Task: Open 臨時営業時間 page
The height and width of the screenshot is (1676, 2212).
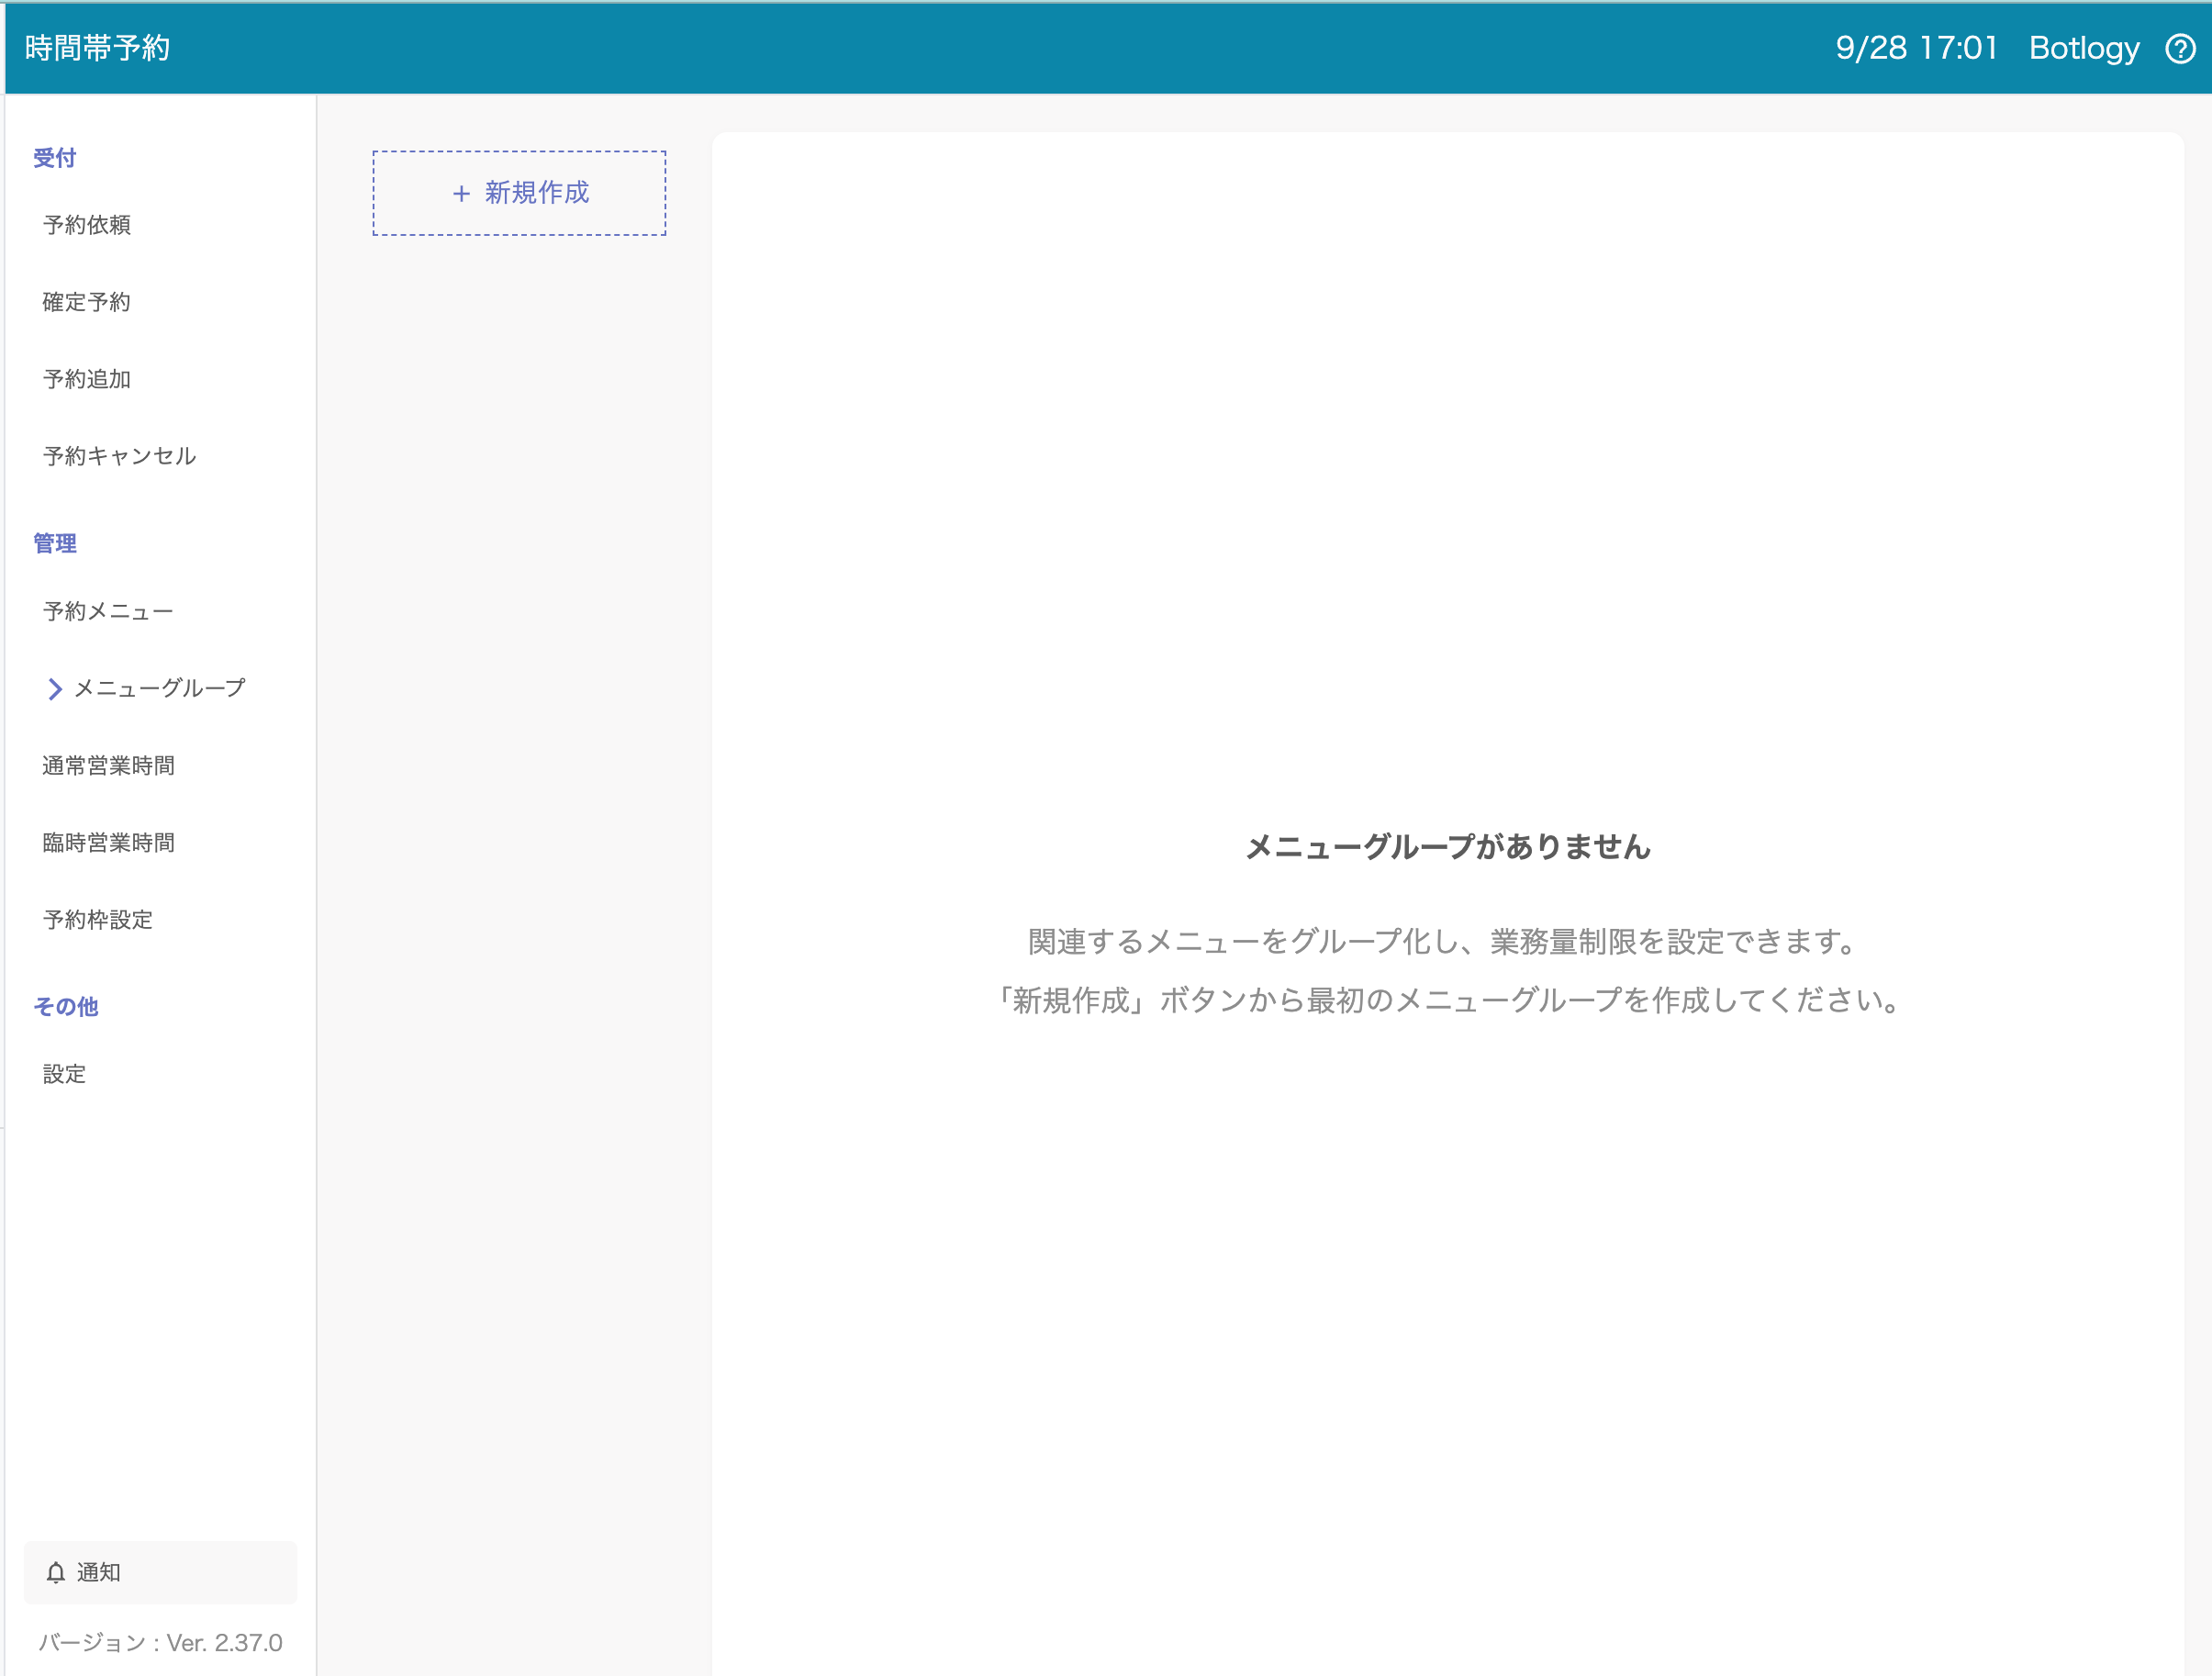Action: pyautogui.click(x=108, y=842)
